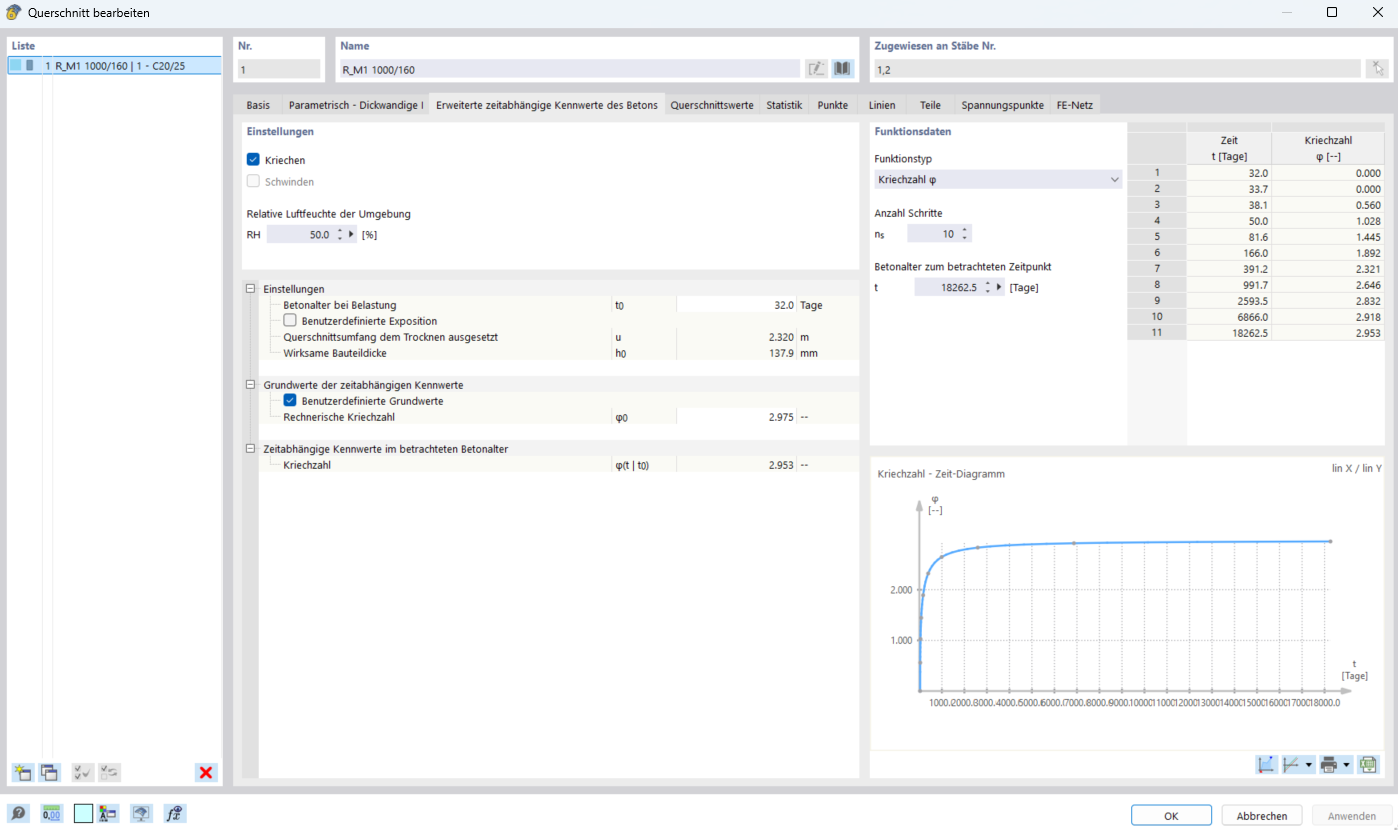Click the copy cross-section icon below the list

pos(49,772)
